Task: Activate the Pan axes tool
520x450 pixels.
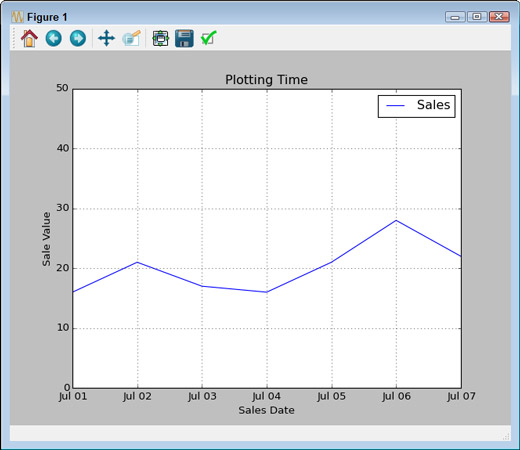Action: pyautogui.click(x=106, y=38)
